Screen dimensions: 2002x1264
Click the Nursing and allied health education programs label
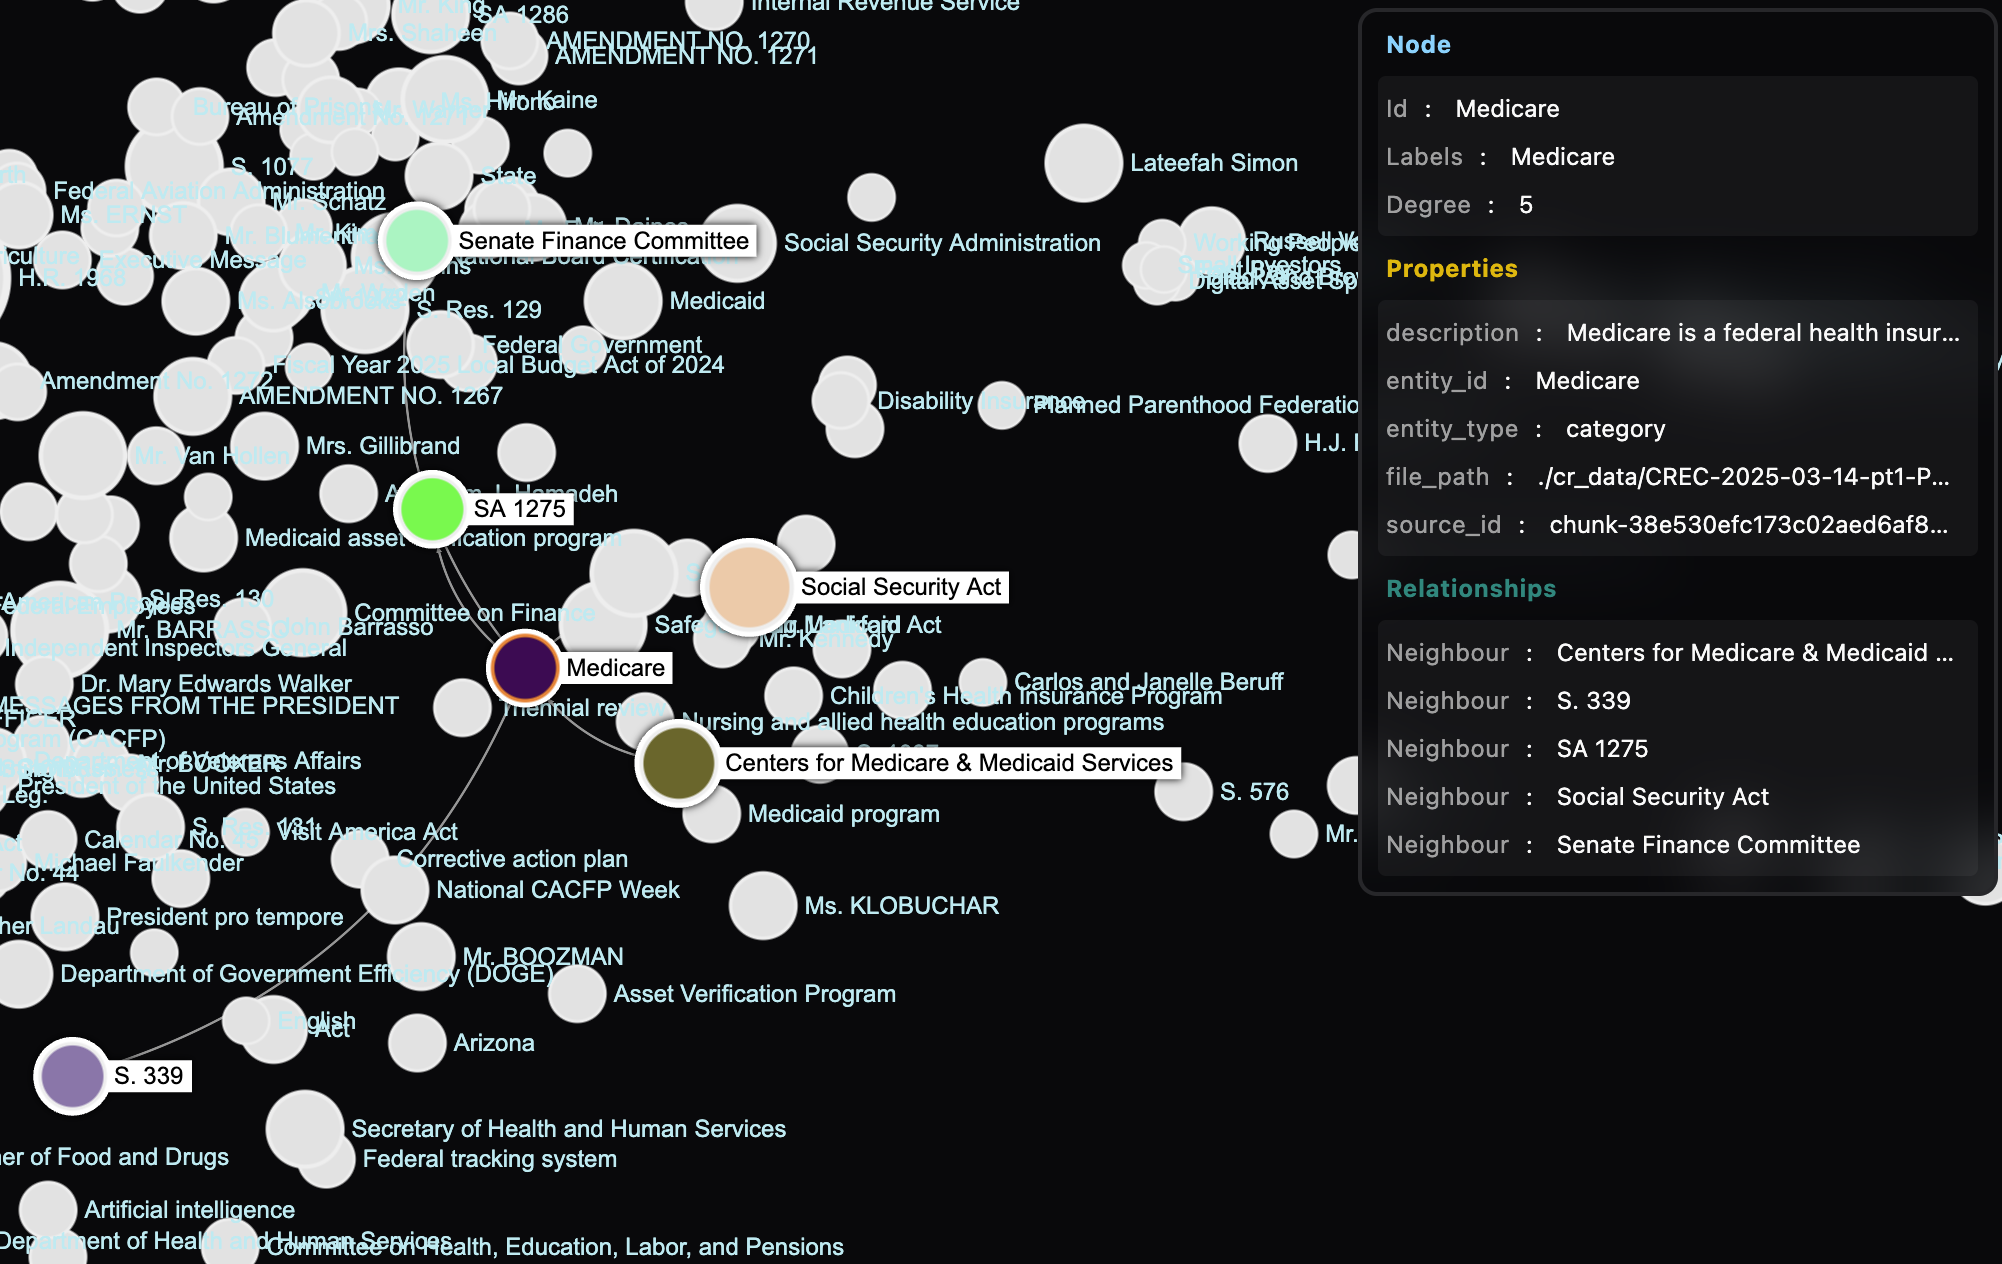pos(922,722)
